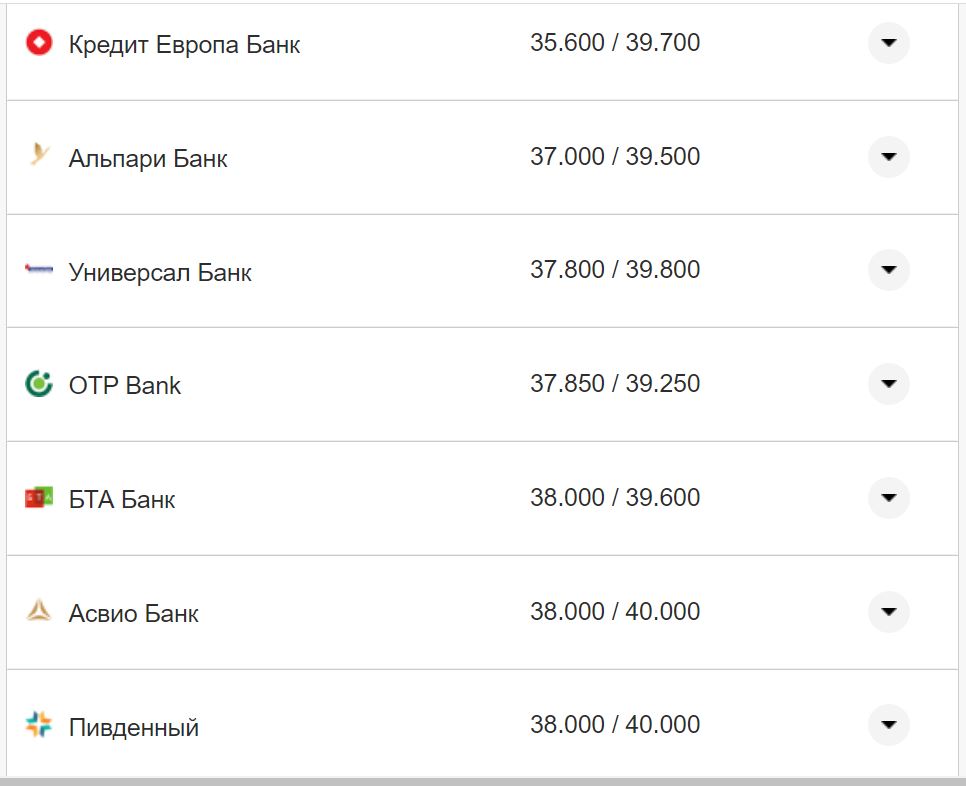The height and width of the screenshot is (786, 966).
Task: Click the OTP Bank name text
Action: point(125,384)
